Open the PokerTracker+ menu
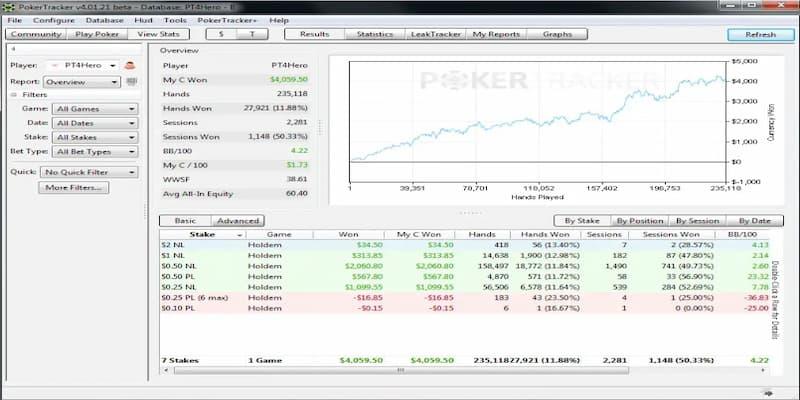The width and height of the screenshot is (800, 400). 228,20
